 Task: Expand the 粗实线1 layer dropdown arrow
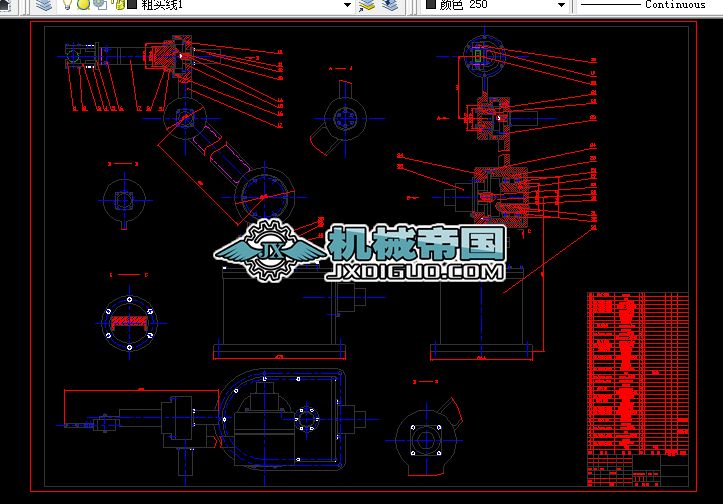click(347, 5)
